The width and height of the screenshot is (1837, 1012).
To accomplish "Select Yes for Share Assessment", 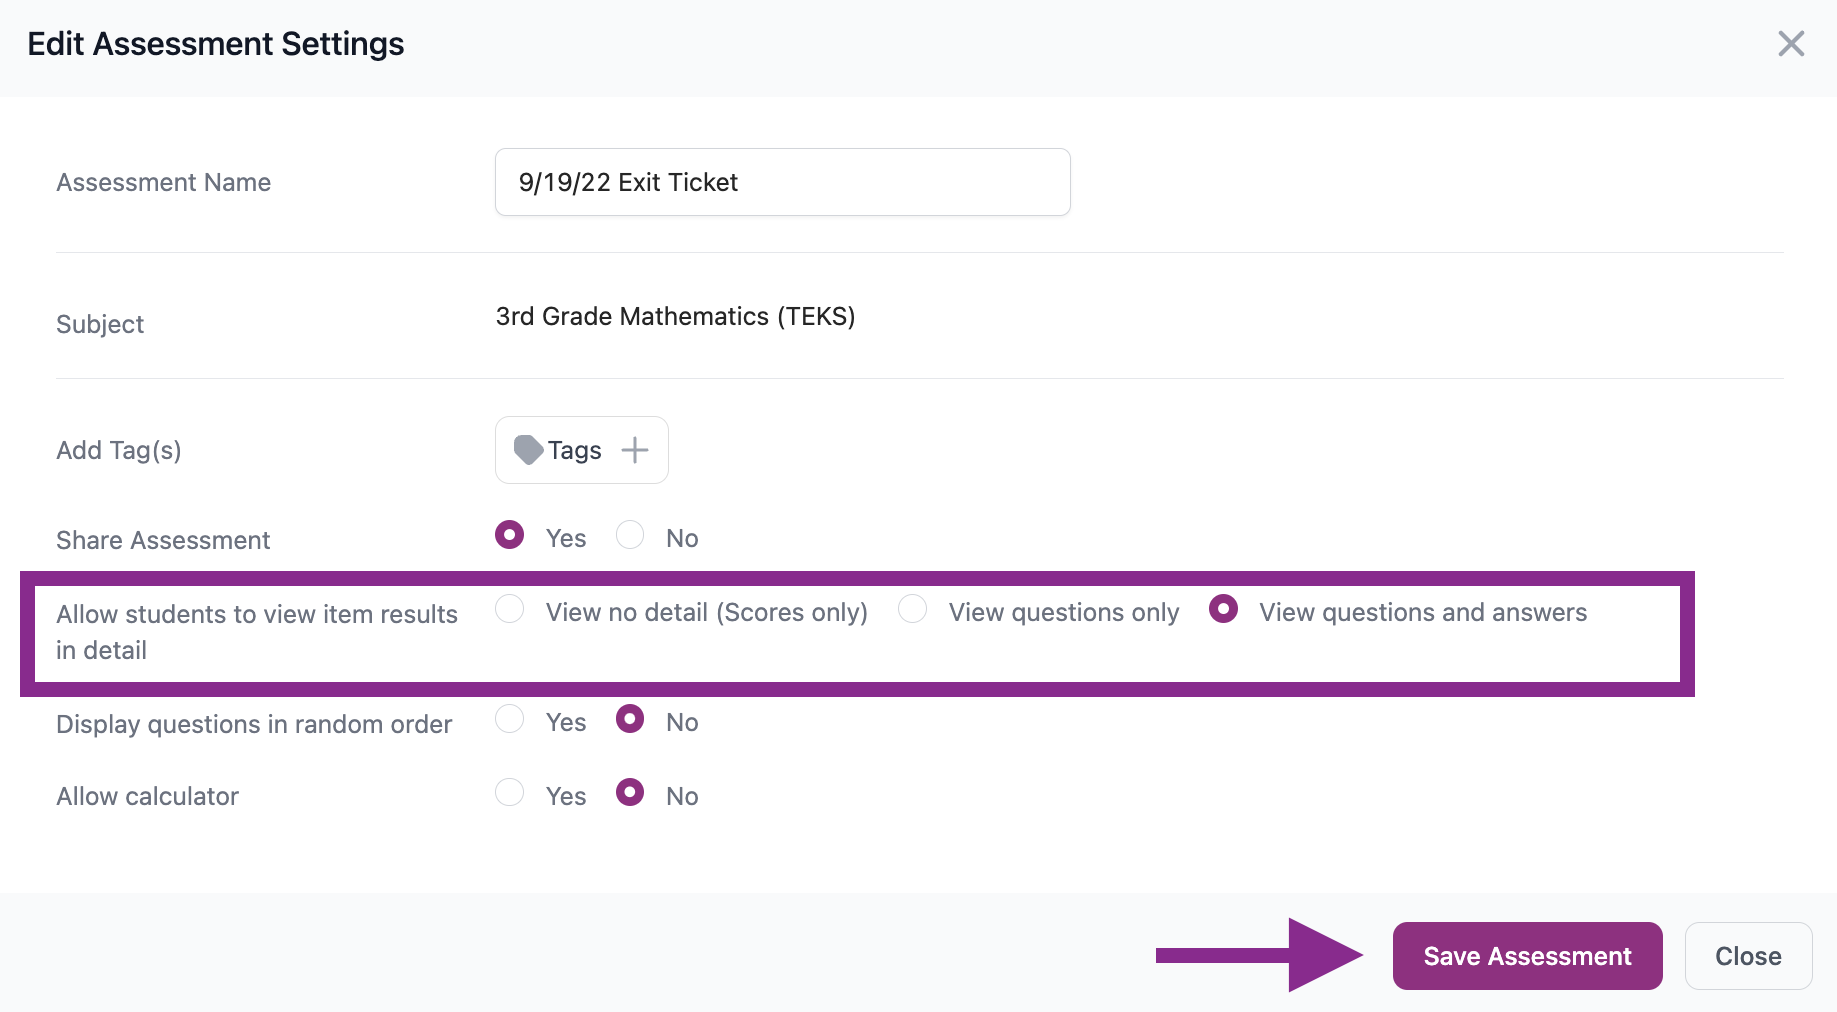I will pos(510,535).
